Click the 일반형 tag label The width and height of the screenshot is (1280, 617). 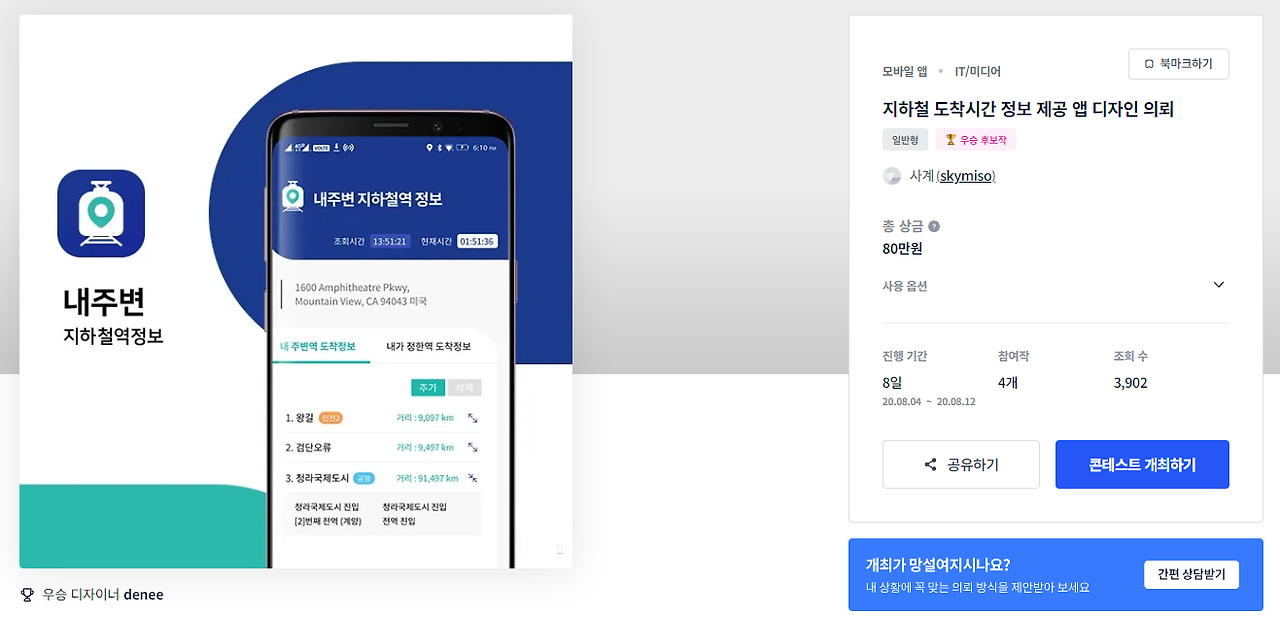pyautogui.click(x=905, y=140)
